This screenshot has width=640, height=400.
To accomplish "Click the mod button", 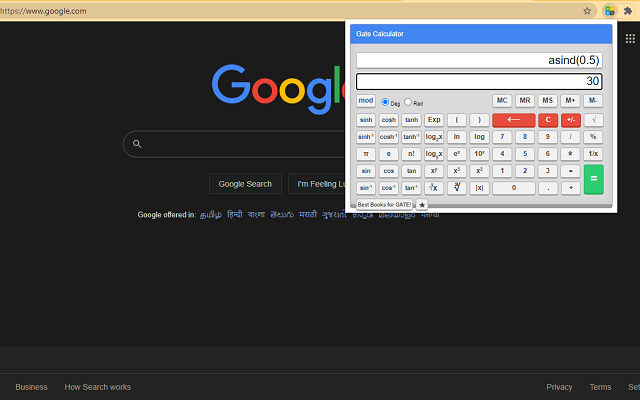I will (366, 101).
